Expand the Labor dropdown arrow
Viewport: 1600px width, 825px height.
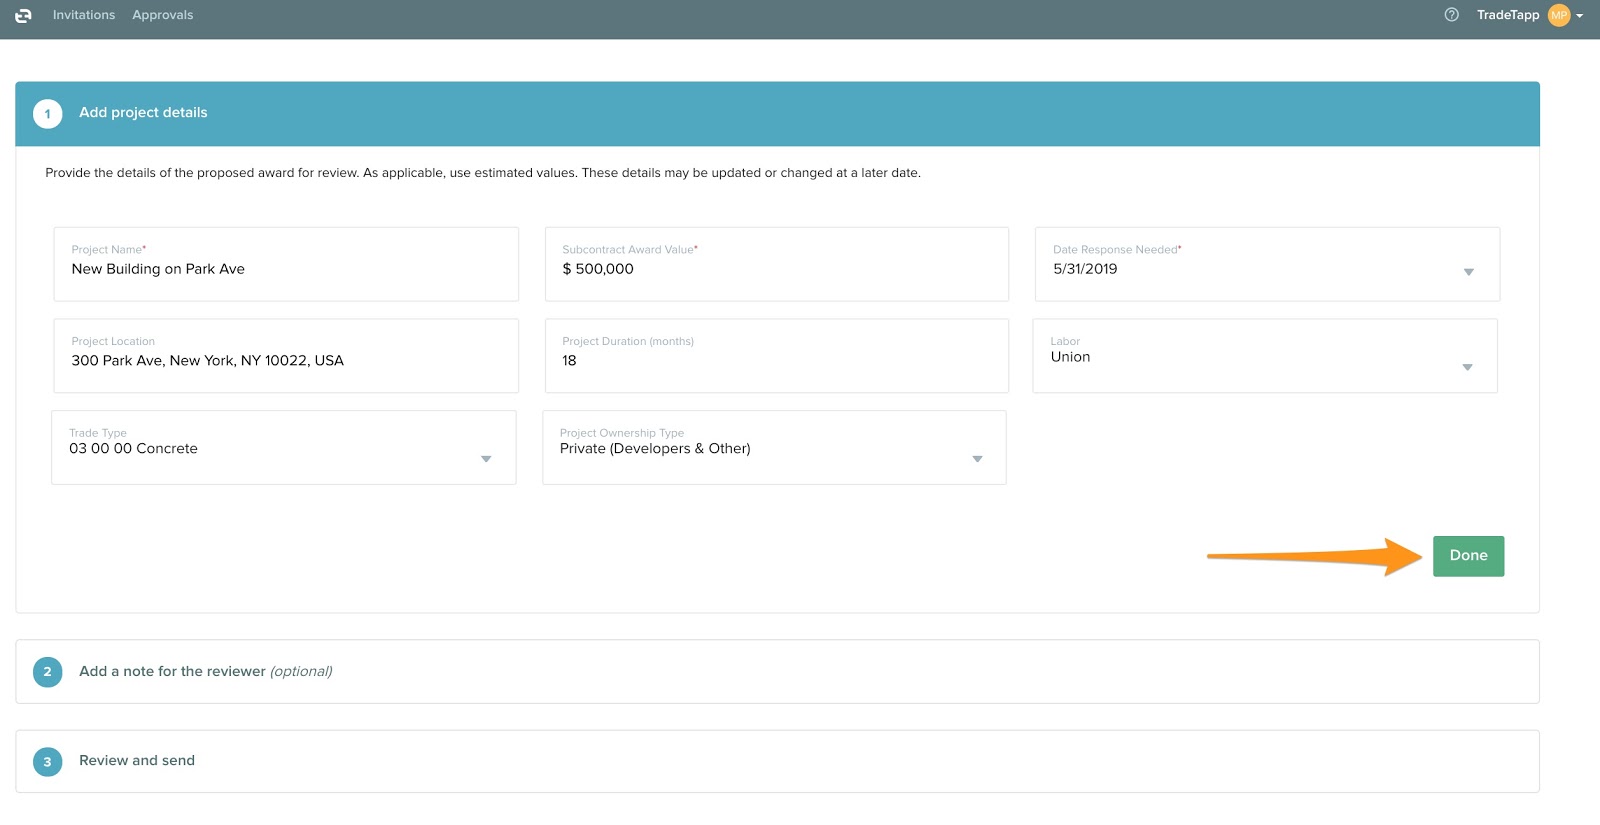[1467, 367]
